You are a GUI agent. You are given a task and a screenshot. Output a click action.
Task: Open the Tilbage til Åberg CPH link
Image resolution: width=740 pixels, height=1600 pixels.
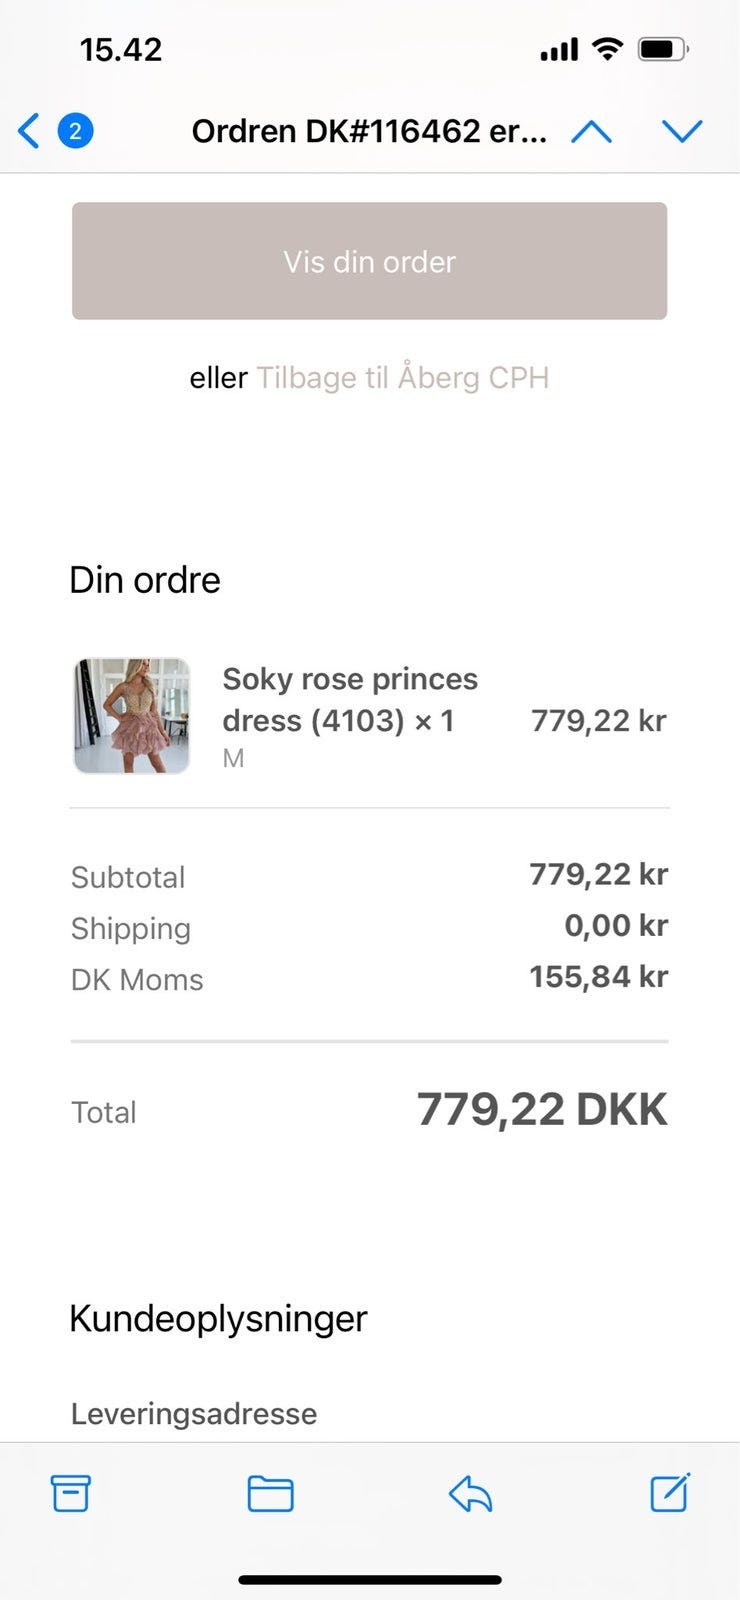(402, 378)
